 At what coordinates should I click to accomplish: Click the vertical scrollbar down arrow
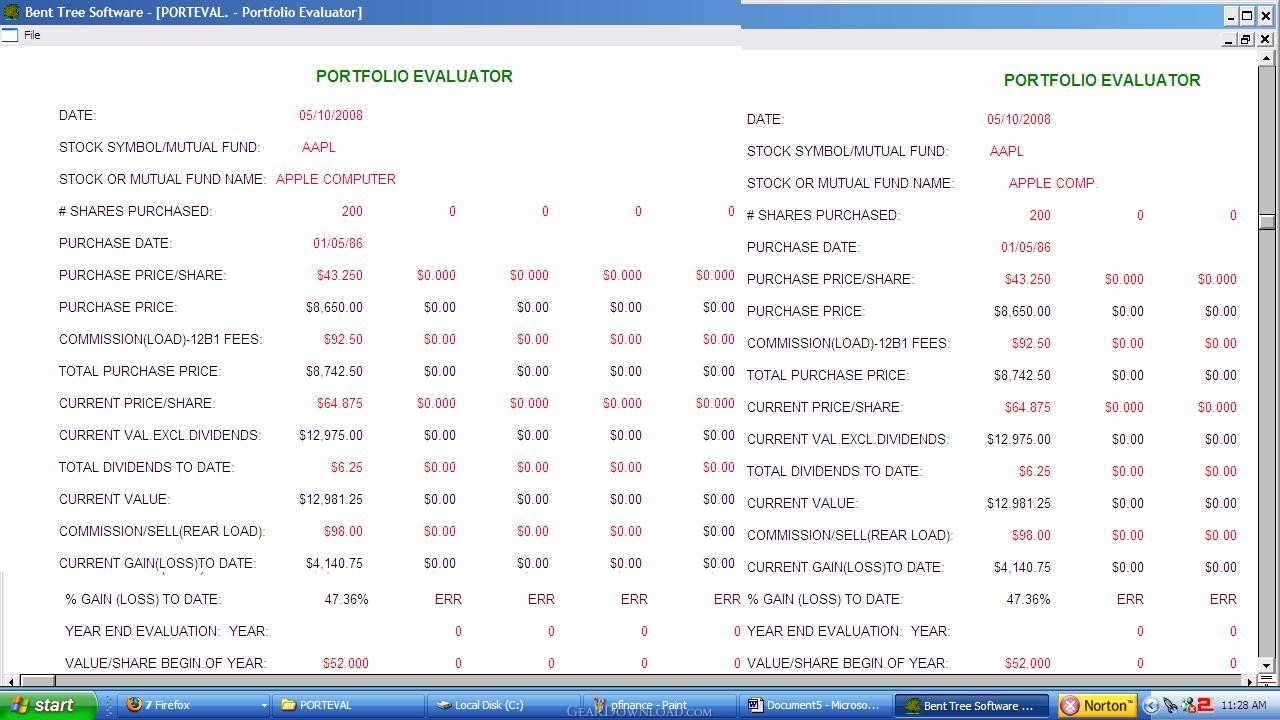[1266, 665]
